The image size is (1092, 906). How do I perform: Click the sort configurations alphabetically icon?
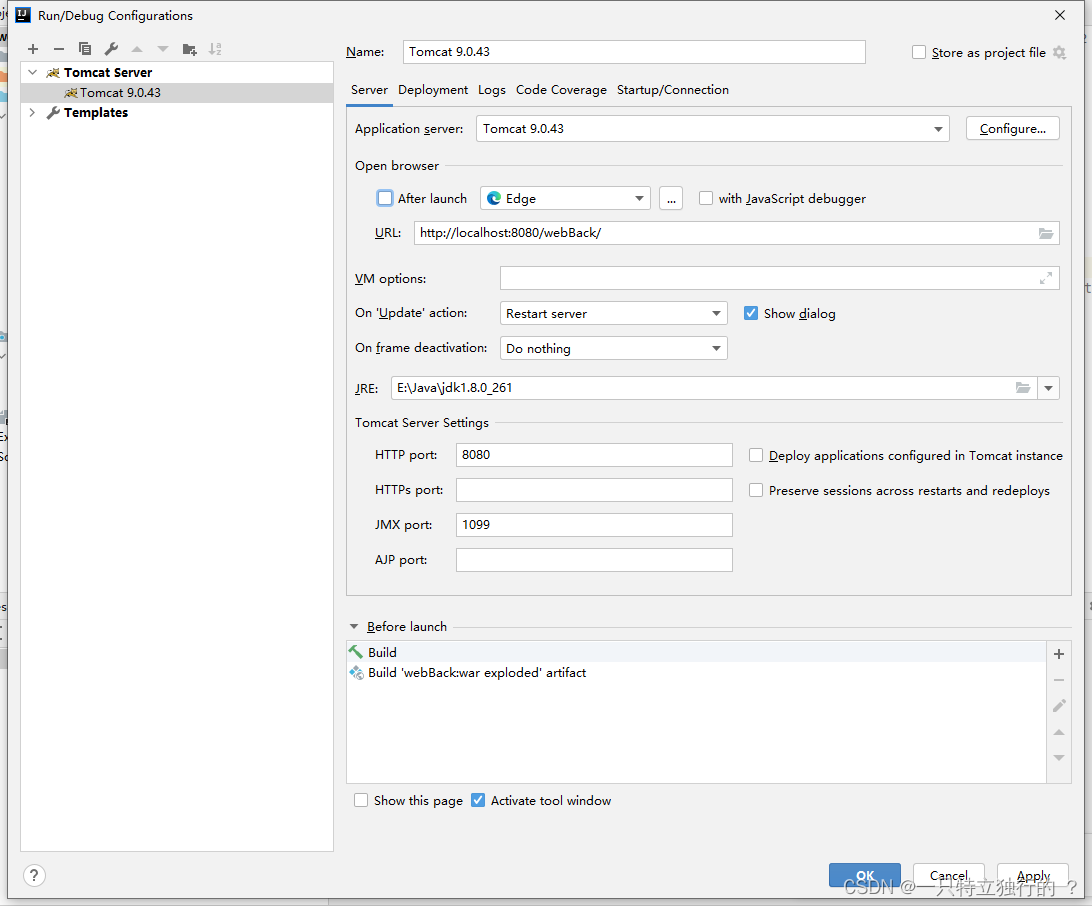pos(215,48)
